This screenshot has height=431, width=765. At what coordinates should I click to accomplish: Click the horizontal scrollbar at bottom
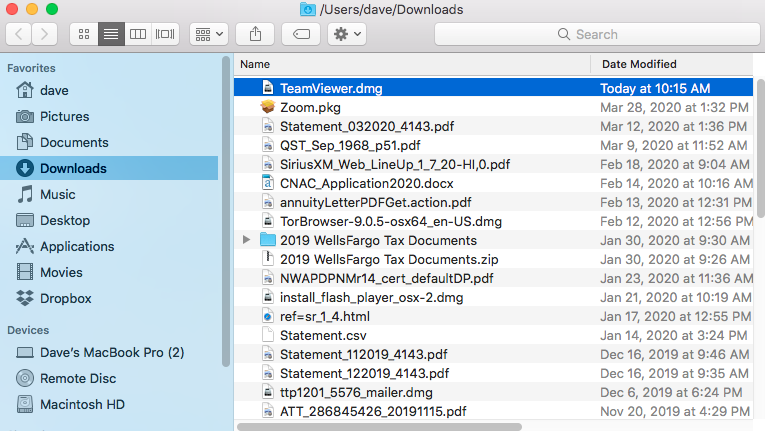[x=380, y=427]
